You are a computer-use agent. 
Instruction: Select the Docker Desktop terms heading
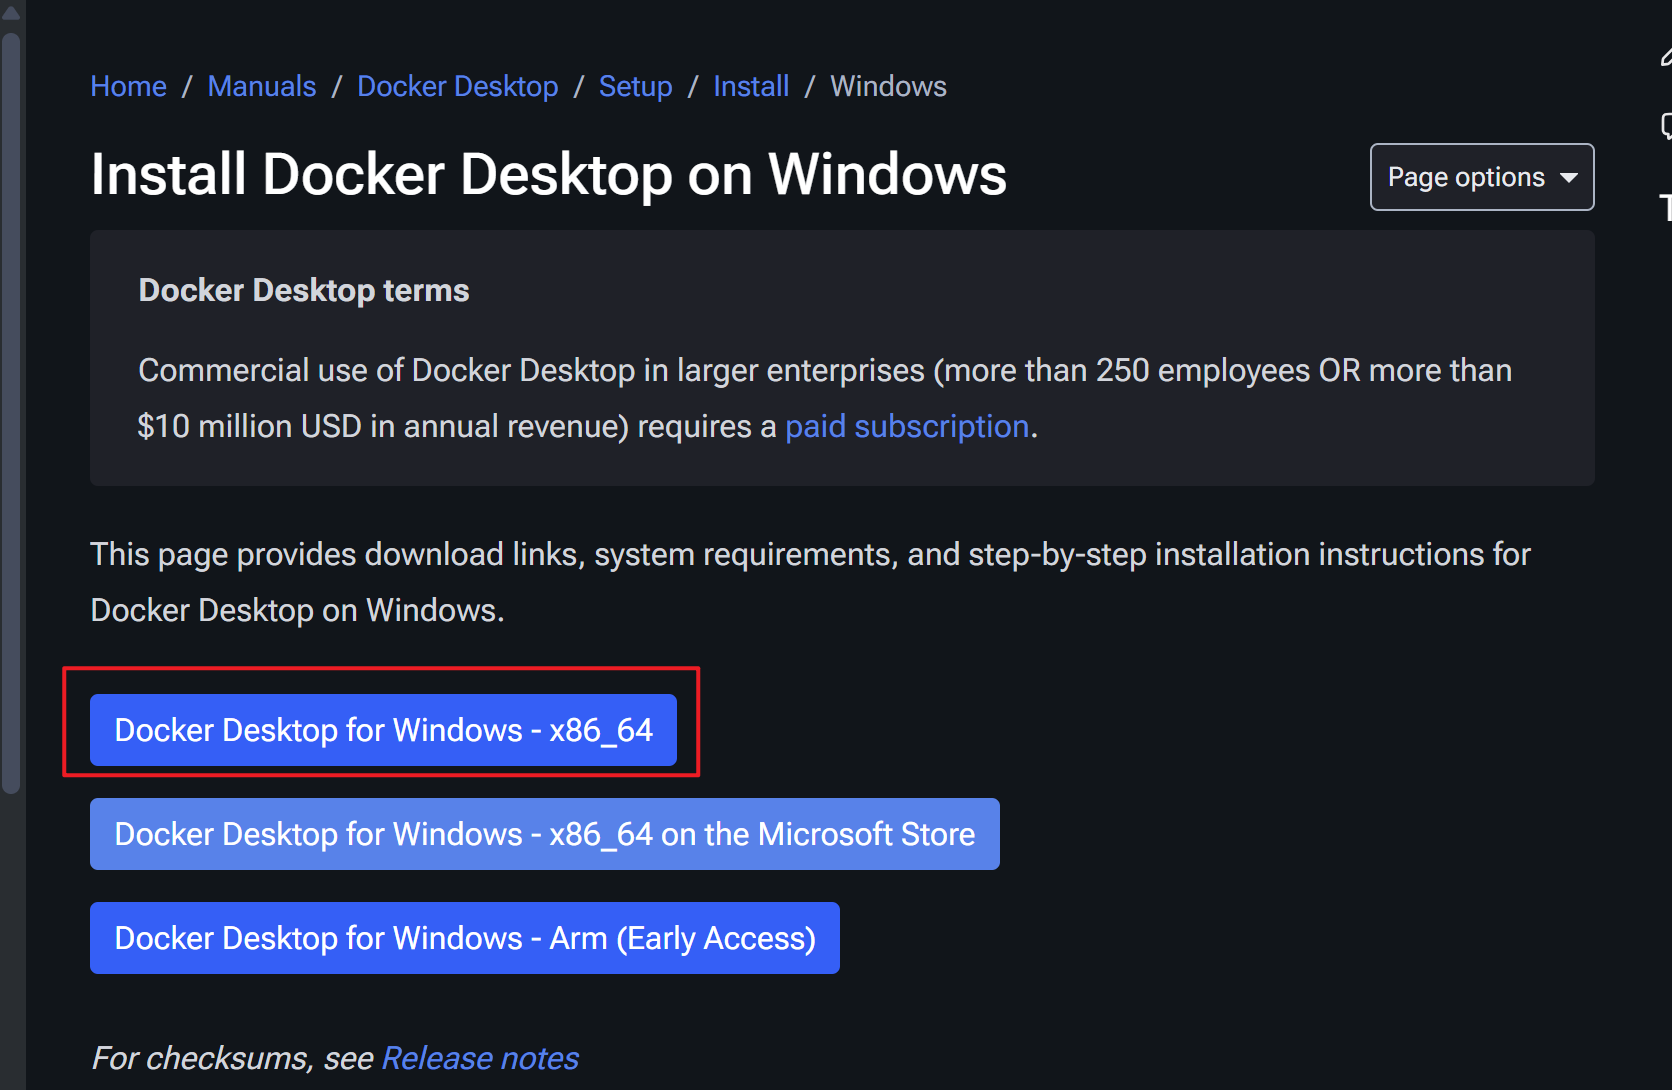coord(303,290)
